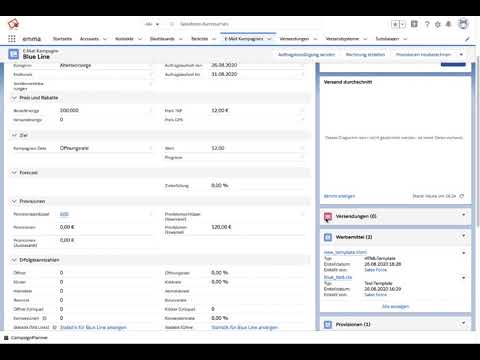Expand the Accounts tab chevron
This screenshot has height=360, width=480.
click(105, 39)
